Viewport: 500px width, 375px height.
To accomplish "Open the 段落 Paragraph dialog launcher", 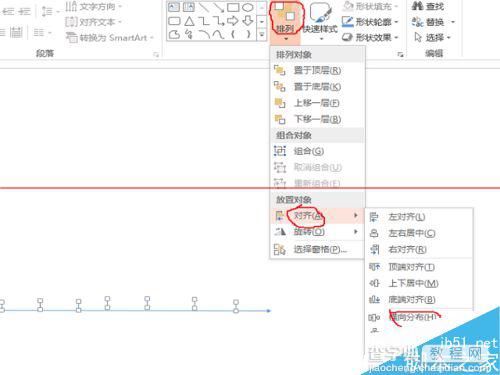I will tap(156, 55).
